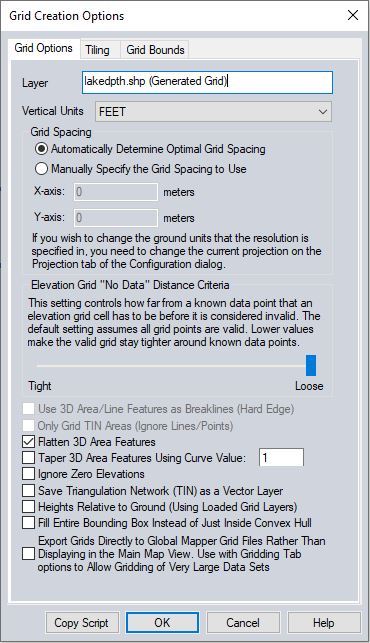Select Automatically Determine Optimal Grid Spacing
The image size is (370, 643).
pyautogui.click(x=150, y=149)
